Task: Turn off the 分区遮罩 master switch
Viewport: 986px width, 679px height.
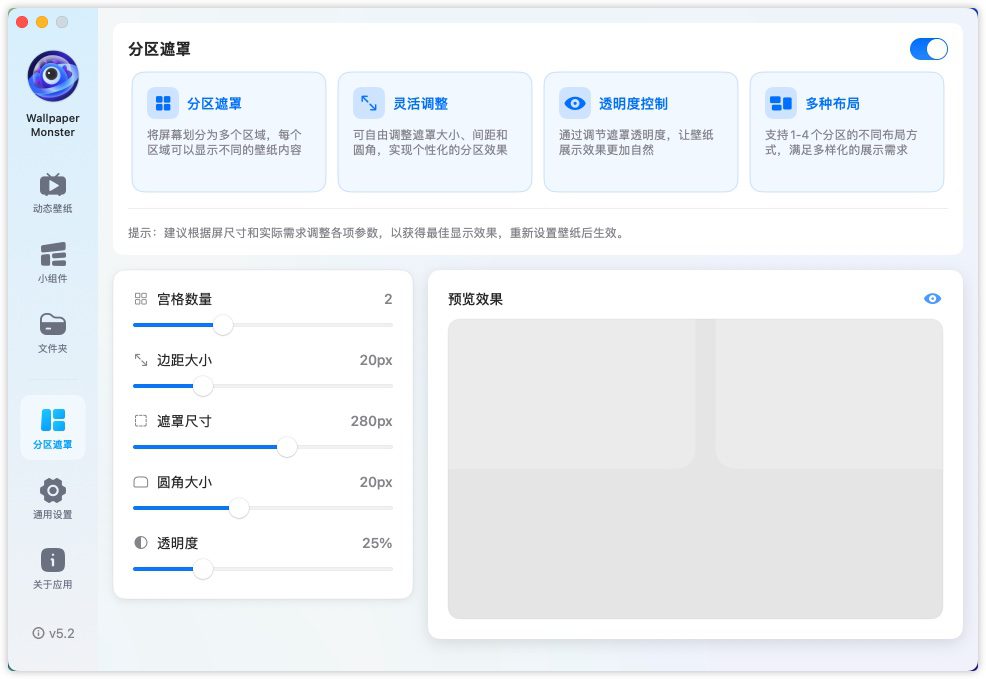Action: point(928,49)
